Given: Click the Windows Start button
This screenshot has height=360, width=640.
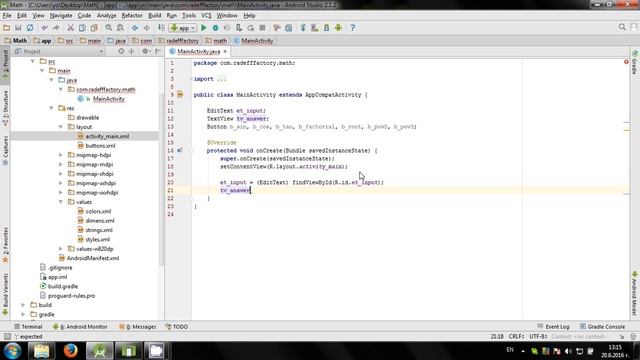Looking at the screenshot, I should pyautogui.click(x=12, y=351).
